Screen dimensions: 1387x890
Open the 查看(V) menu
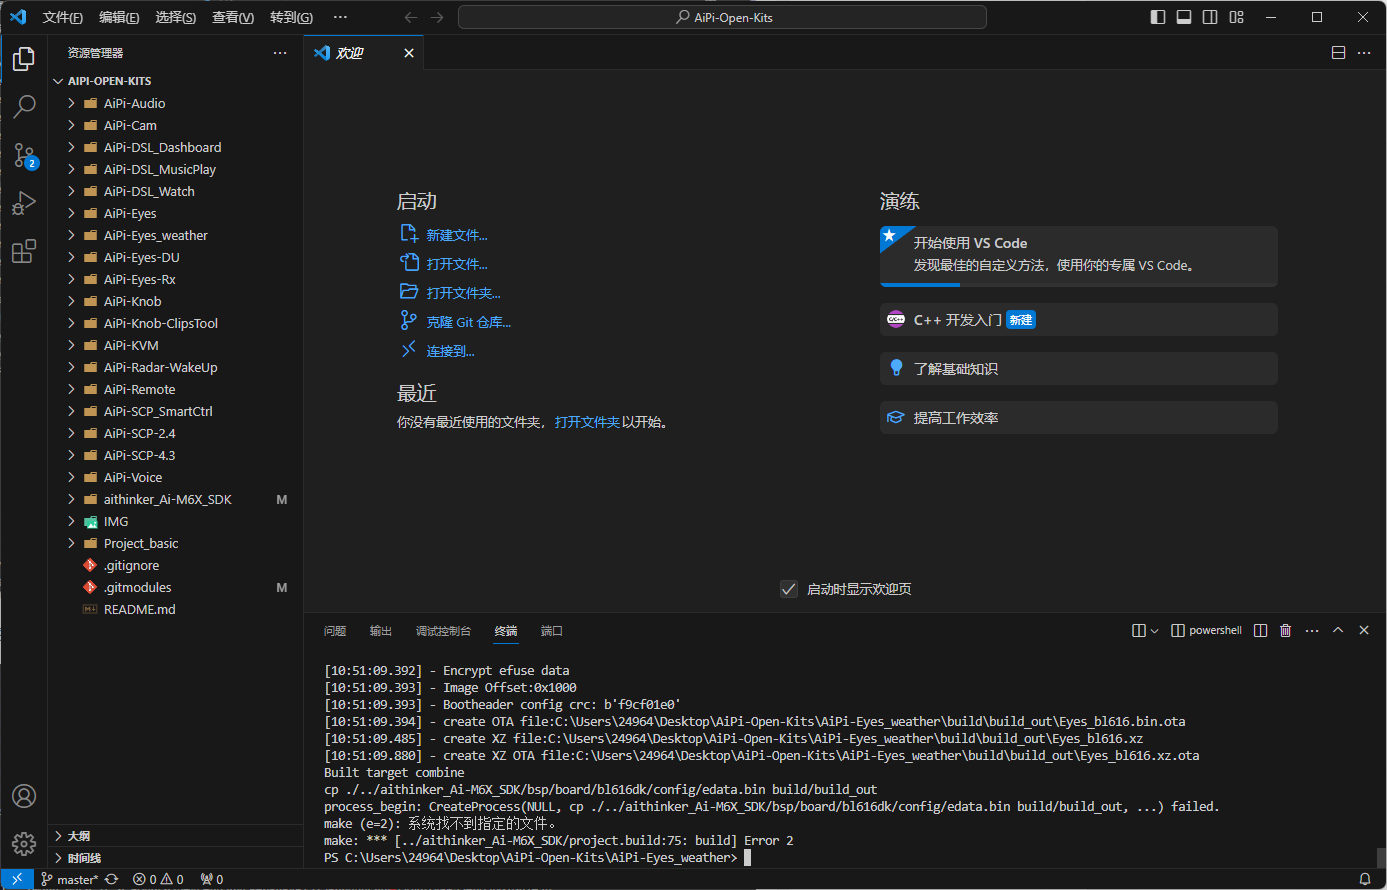pos(233,17)
